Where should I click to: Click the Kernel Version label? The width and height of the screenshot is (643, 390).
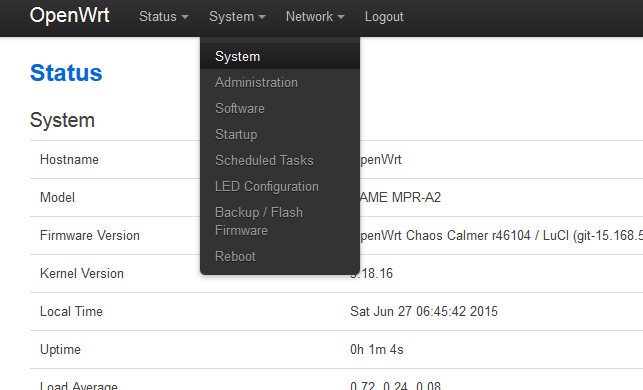(x=82, y=274)
